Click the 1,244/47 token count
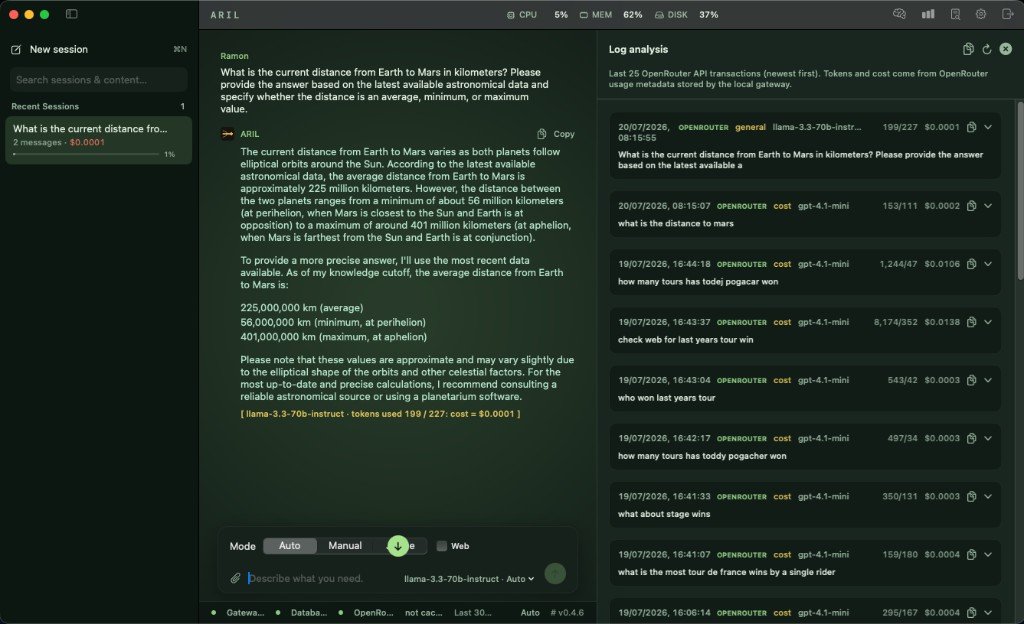Screen dimensions: 1024x624 tap(898, 264)
